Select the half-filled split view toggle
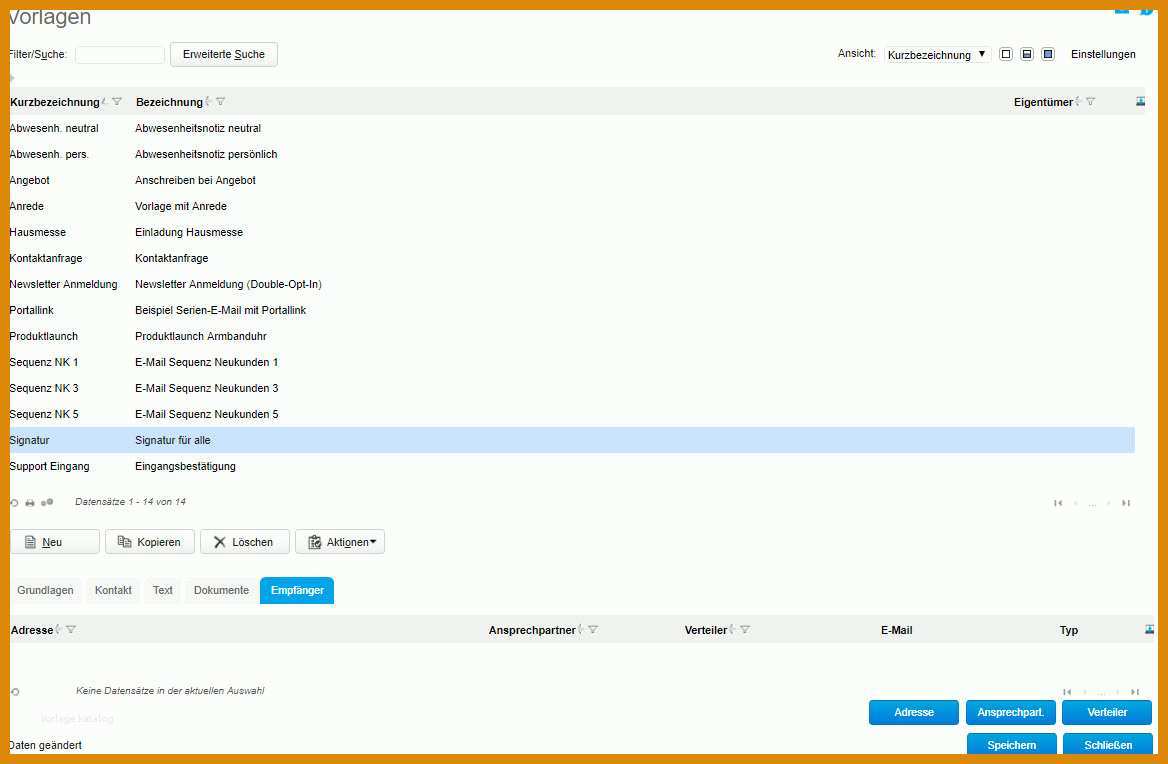This screenshot has width=1168, height=764. pyautogui.click(x=1027, y=54)
